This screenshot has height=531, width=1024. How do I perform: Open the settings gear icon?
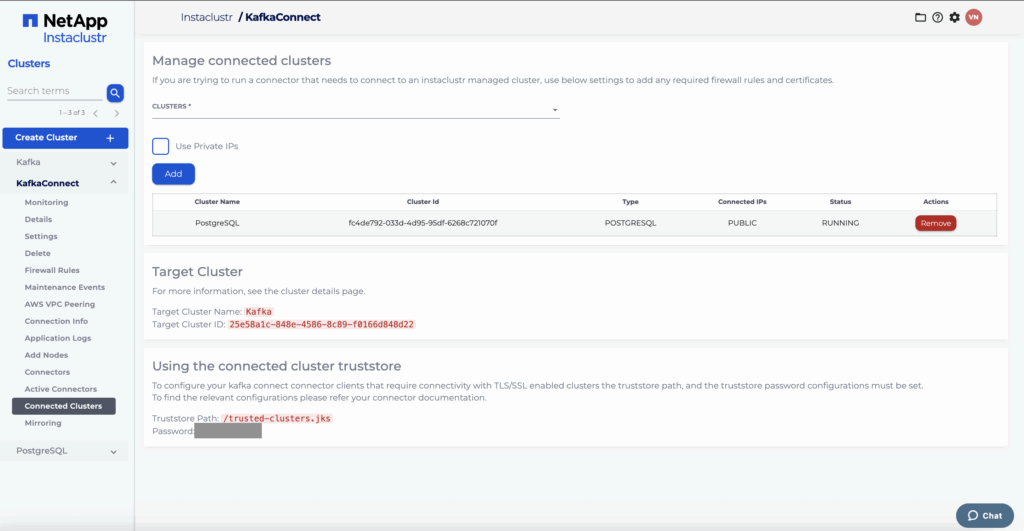[954, 17]
